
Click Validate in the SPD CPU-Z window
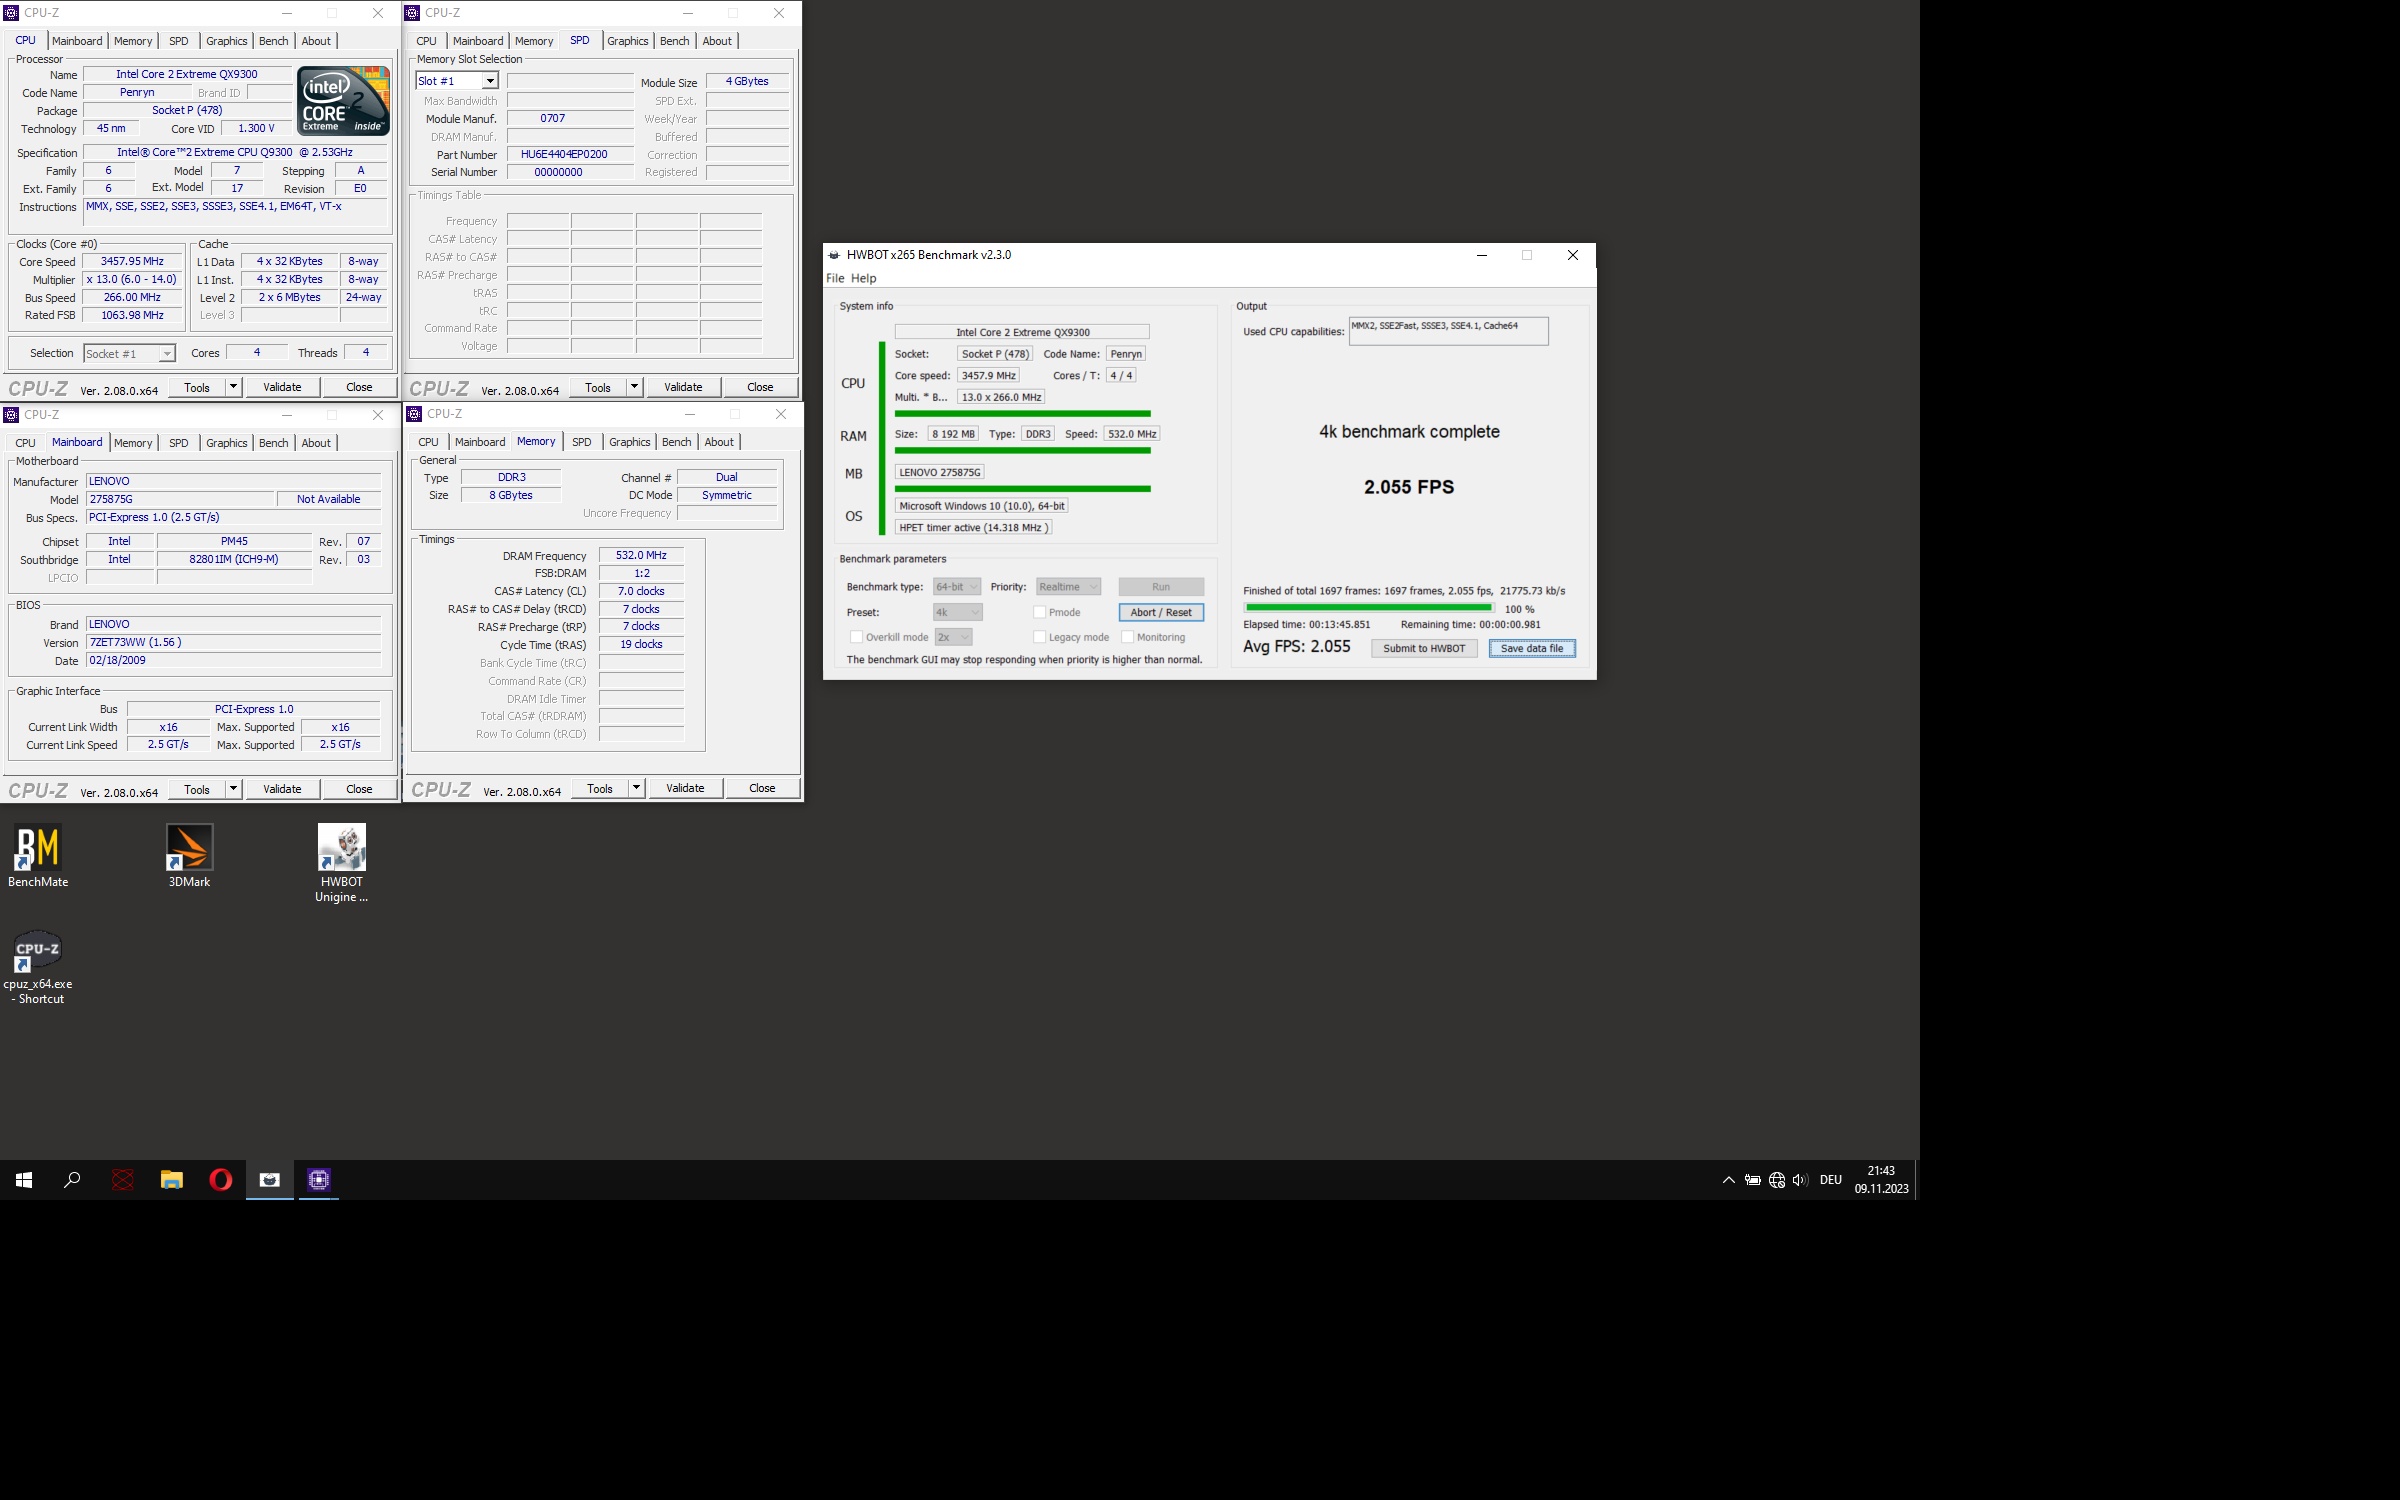683,387
